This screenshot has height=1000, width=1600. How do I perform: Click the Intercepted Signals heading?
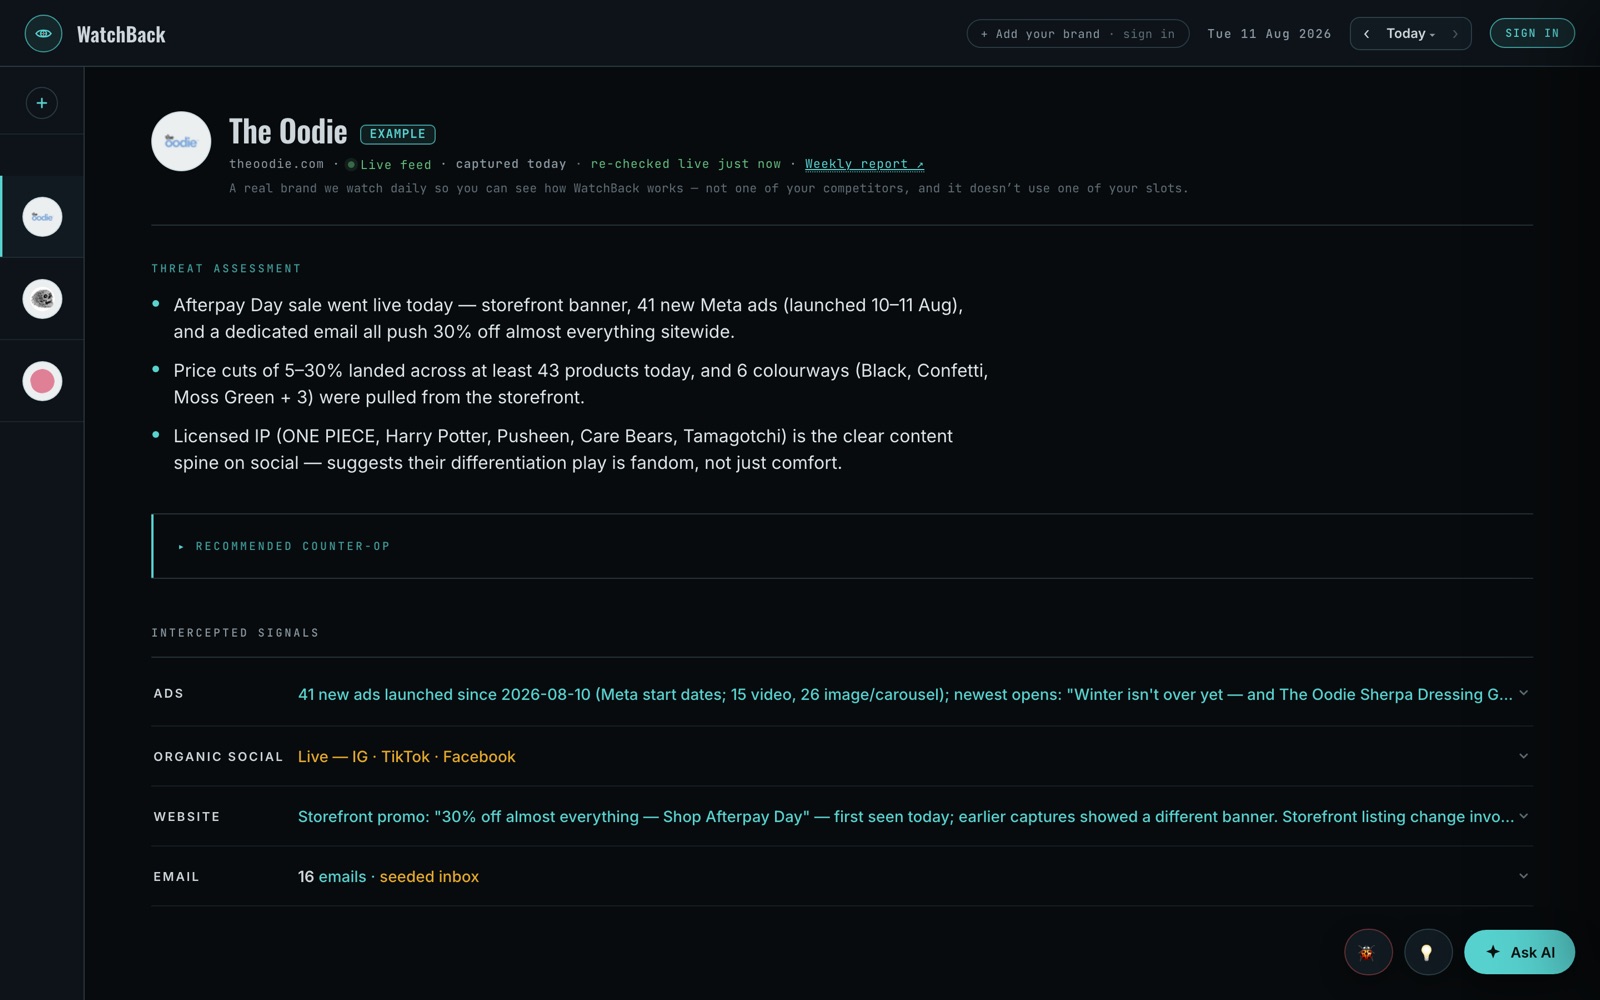235,633
